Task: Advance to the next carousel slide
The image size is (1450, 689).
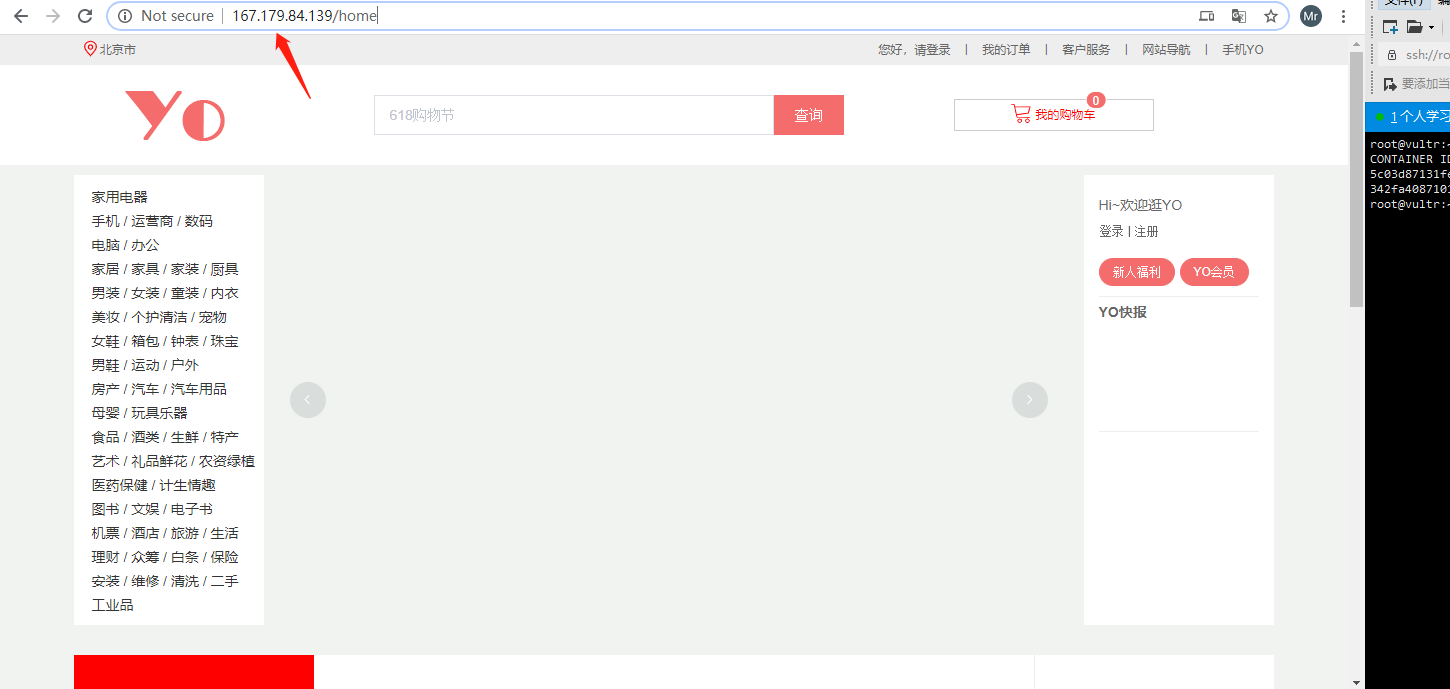Action: (1030, 400)
